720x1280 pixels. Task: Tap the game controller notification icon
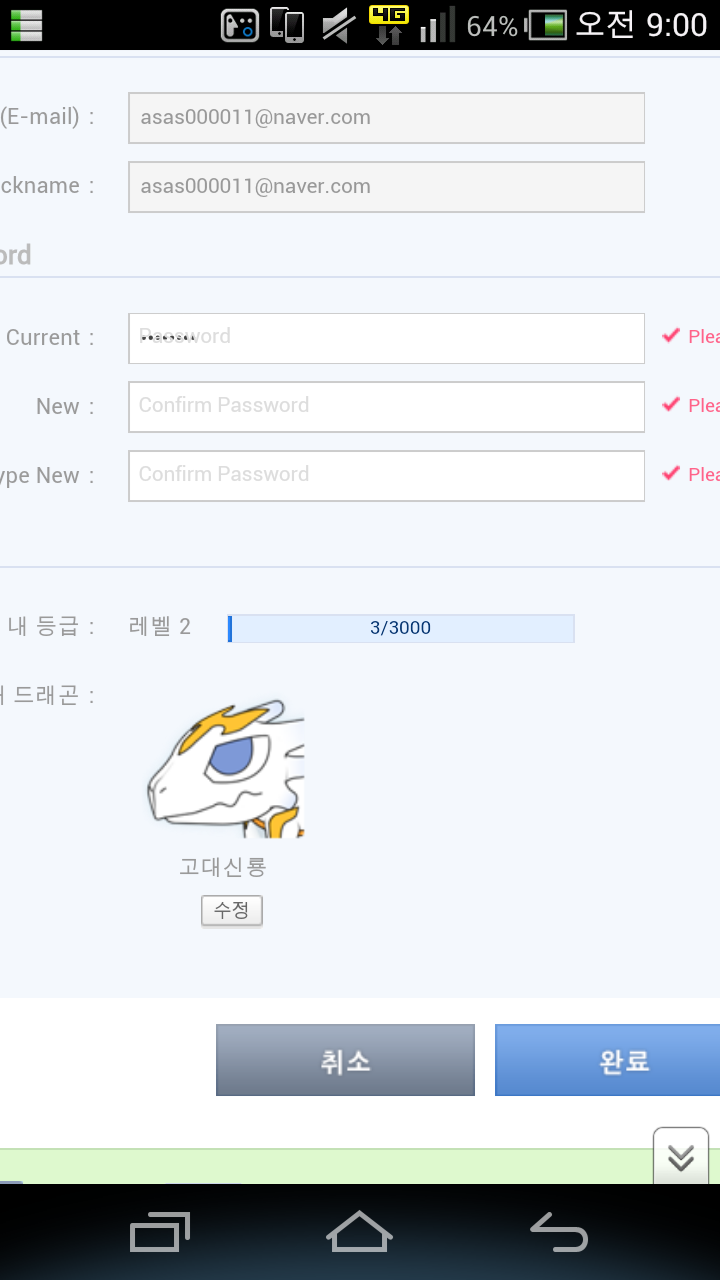pos(240,25)
